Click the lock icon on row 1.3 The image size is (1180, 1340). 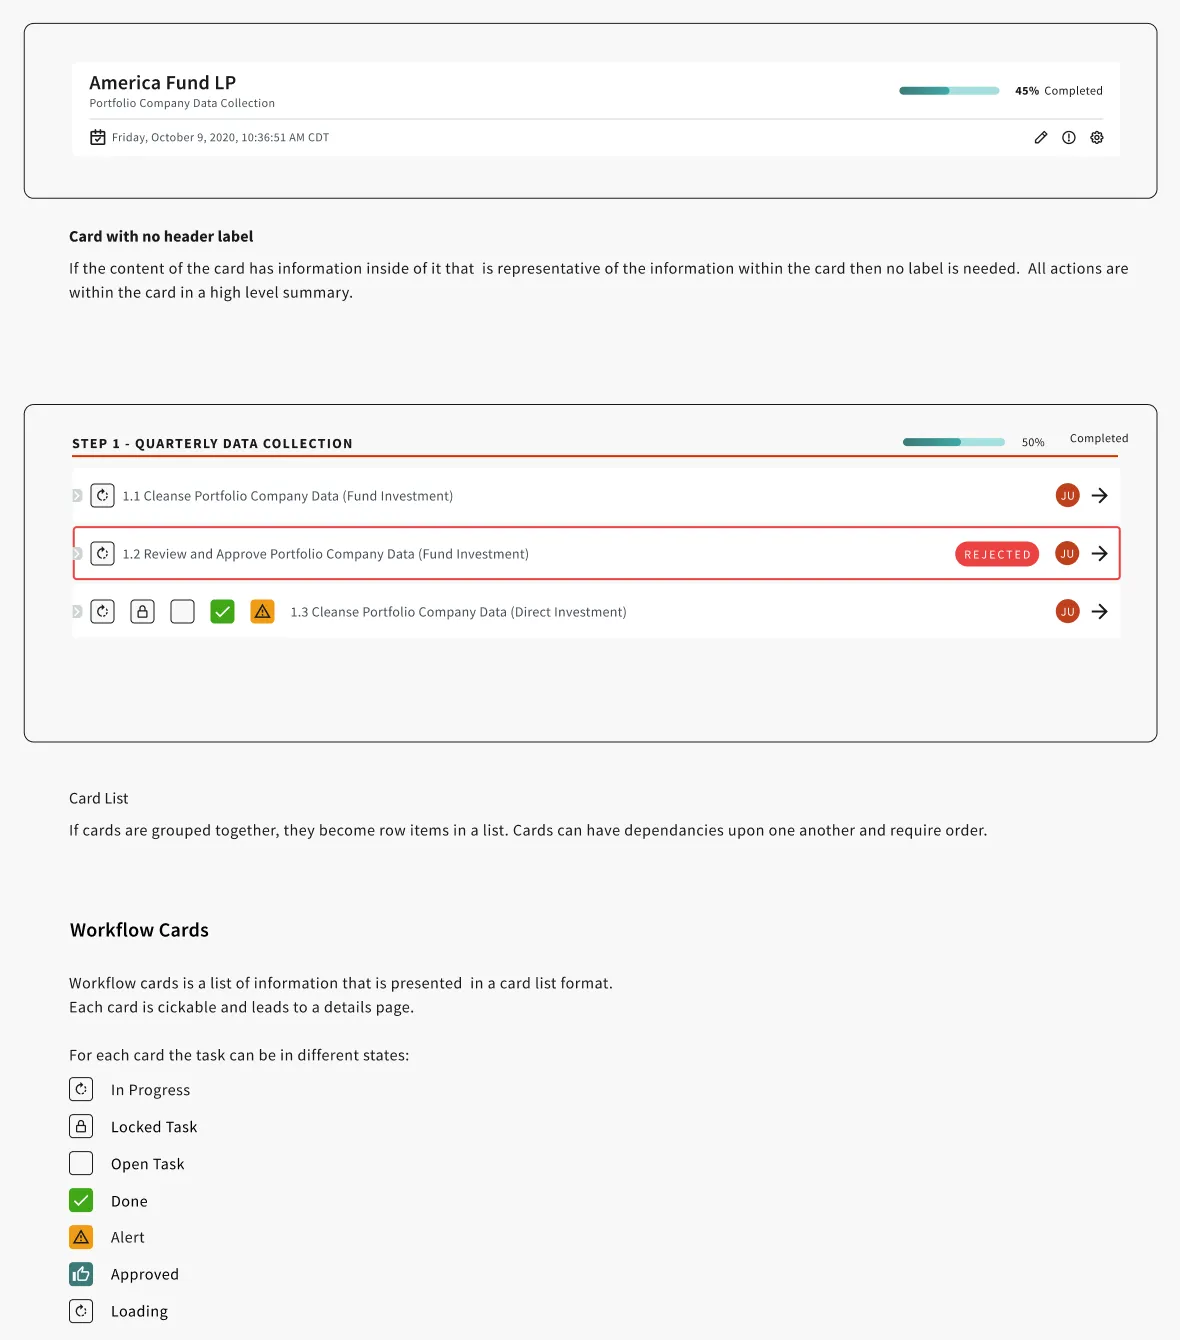pos(143,612)
